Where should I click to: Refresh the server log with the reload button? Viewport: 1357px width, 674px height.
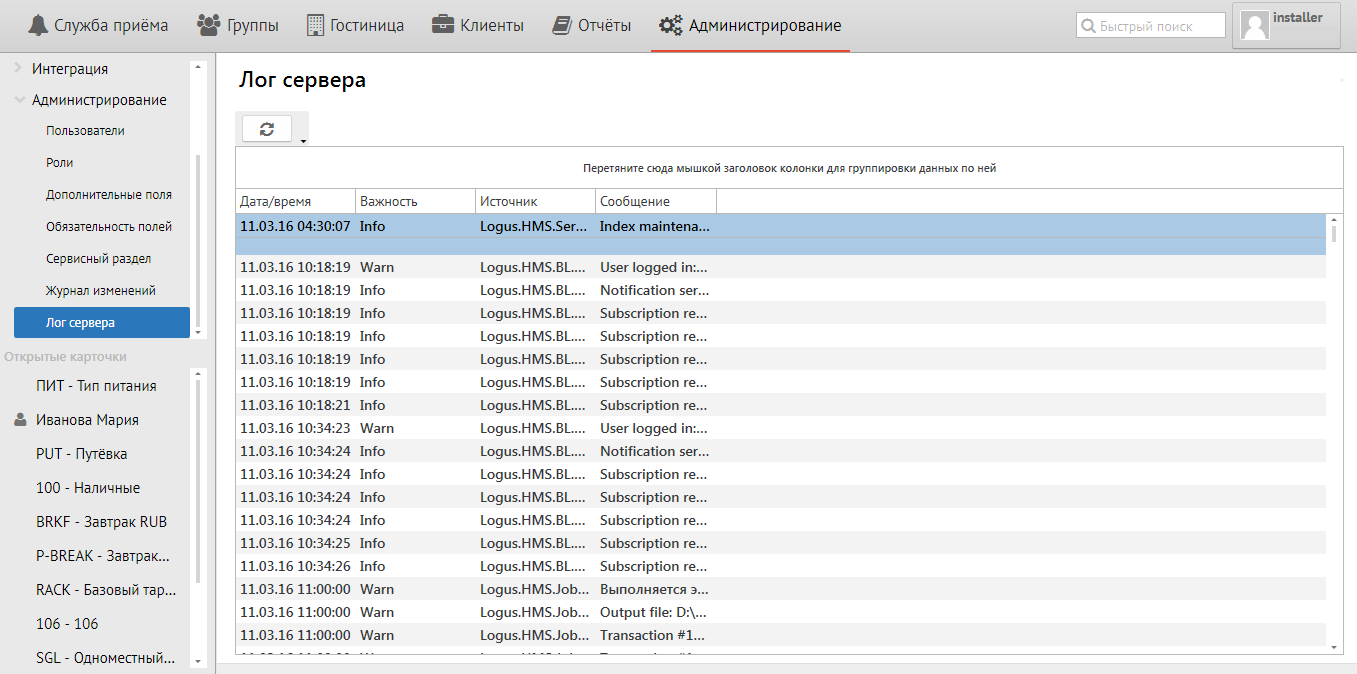[266, 128]
